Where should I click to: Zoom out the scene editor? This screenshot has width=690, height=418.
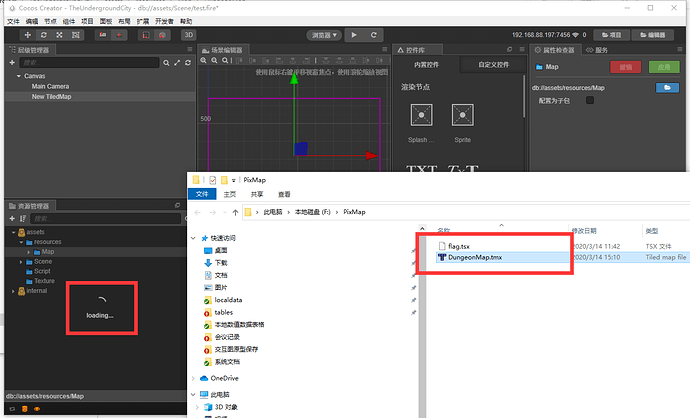(x=214, y=60)
